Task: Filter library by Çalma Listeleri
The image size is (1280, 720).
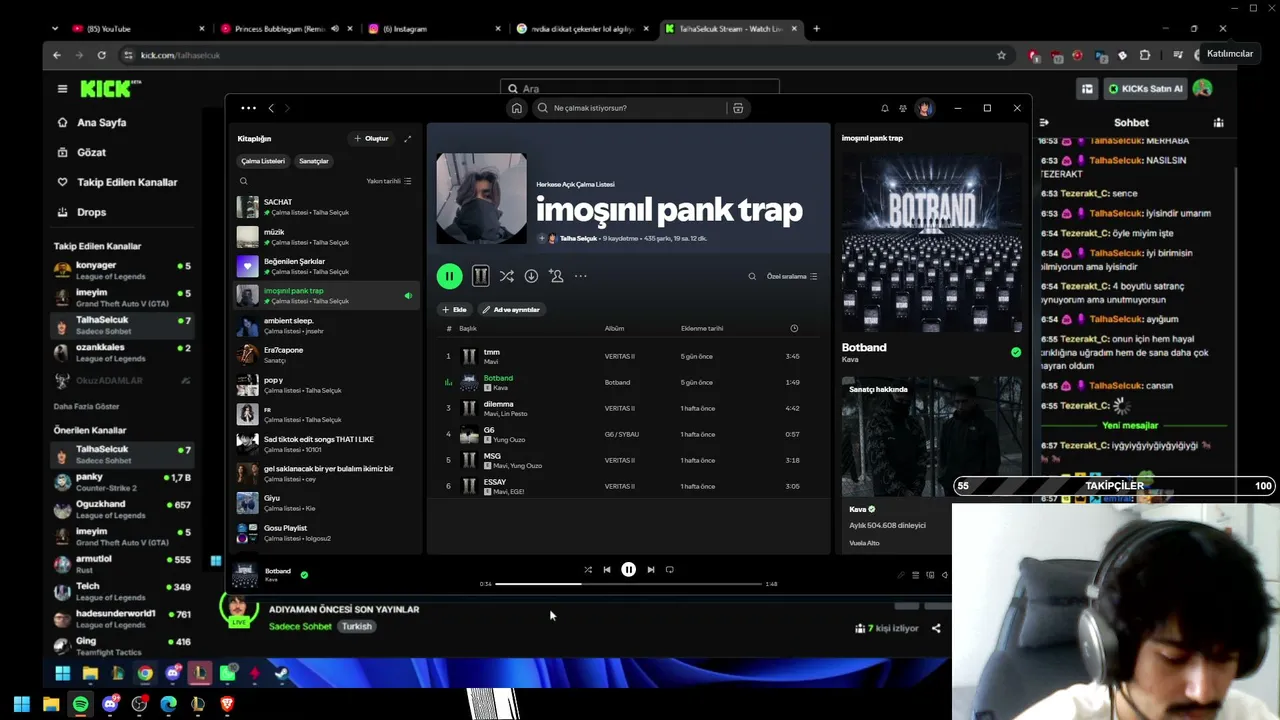Action: tap(263, 161)
